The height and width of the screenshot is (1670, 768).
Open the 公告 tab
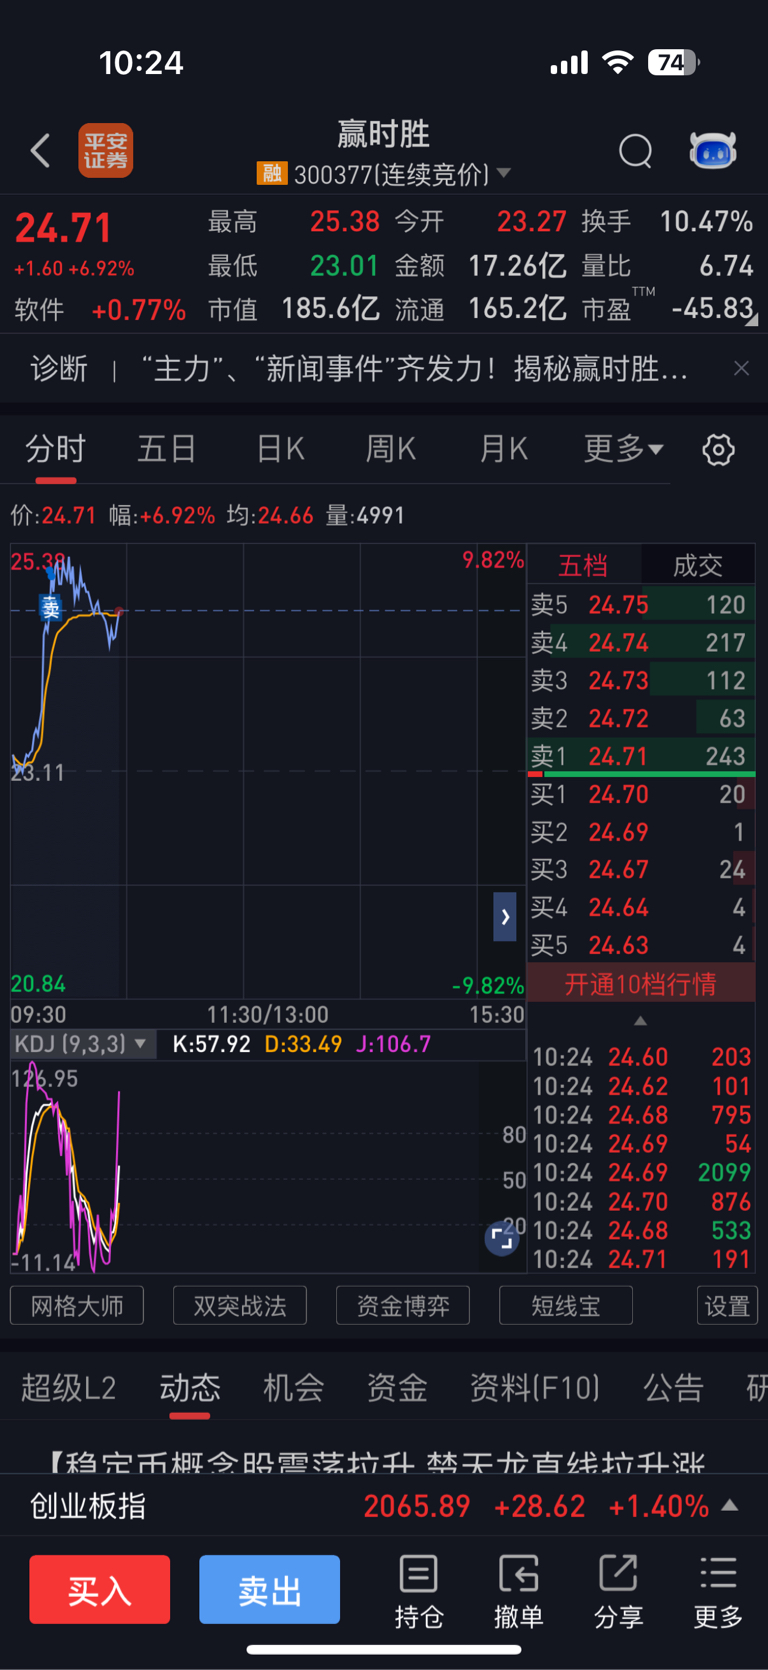coord(674,1388)
